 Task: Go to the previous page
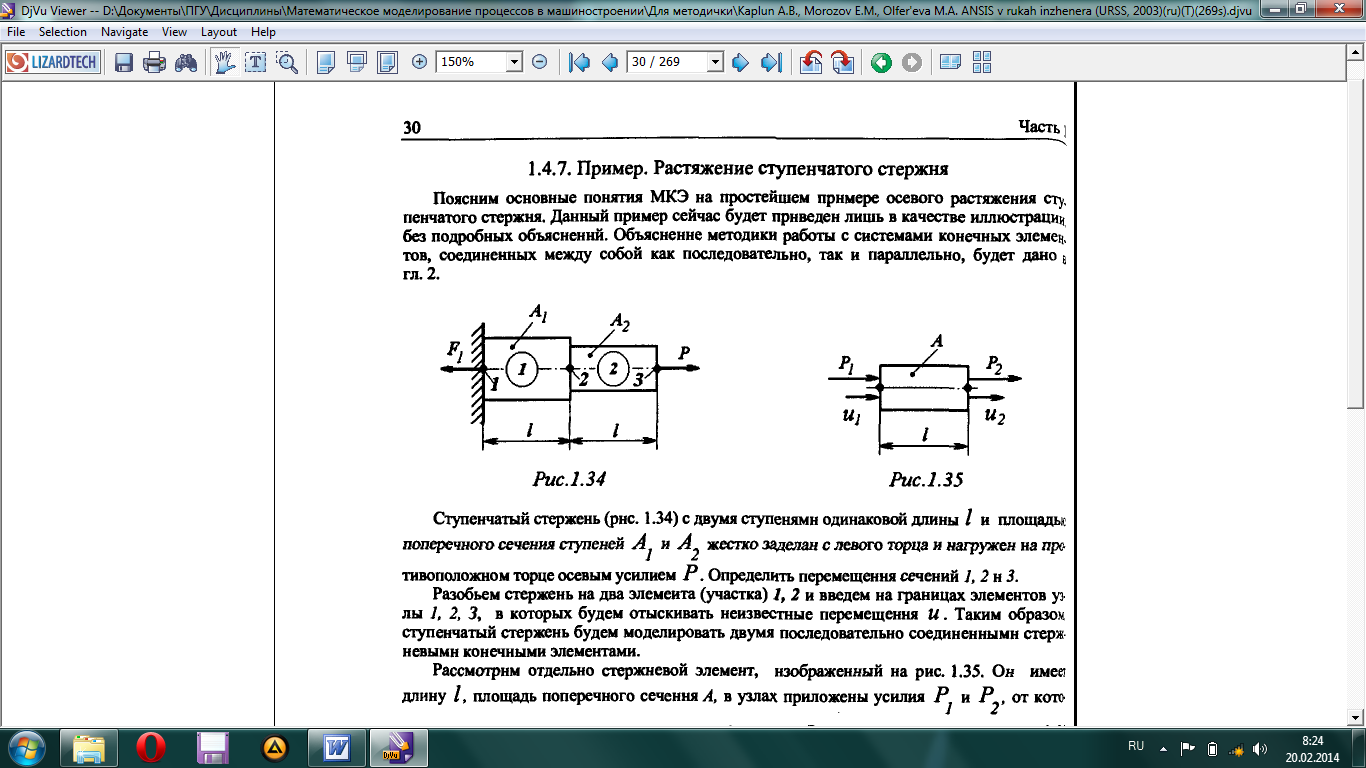pos(610,62)
